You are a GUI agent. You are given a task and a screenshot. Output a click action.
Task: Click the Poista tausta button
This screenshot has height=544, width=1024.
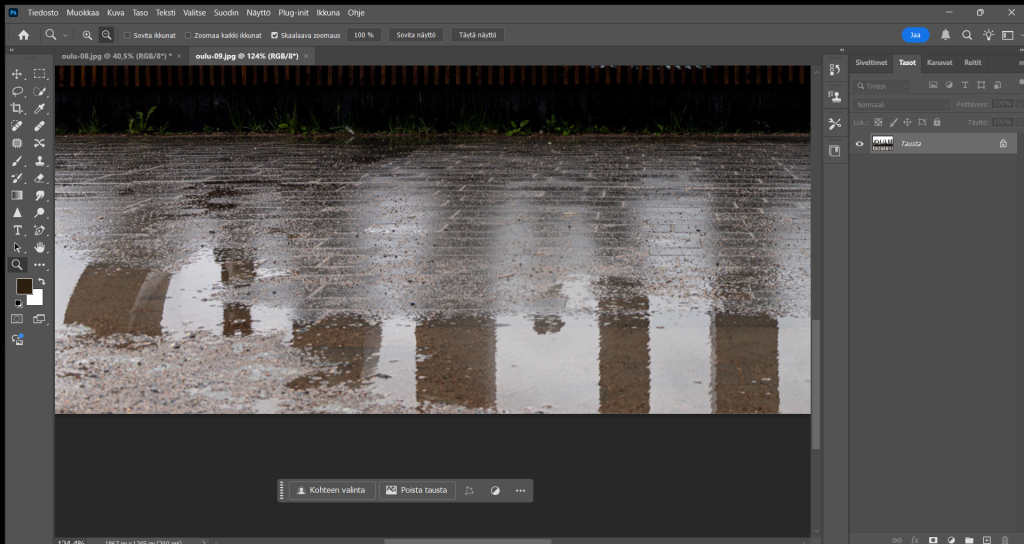417,490
